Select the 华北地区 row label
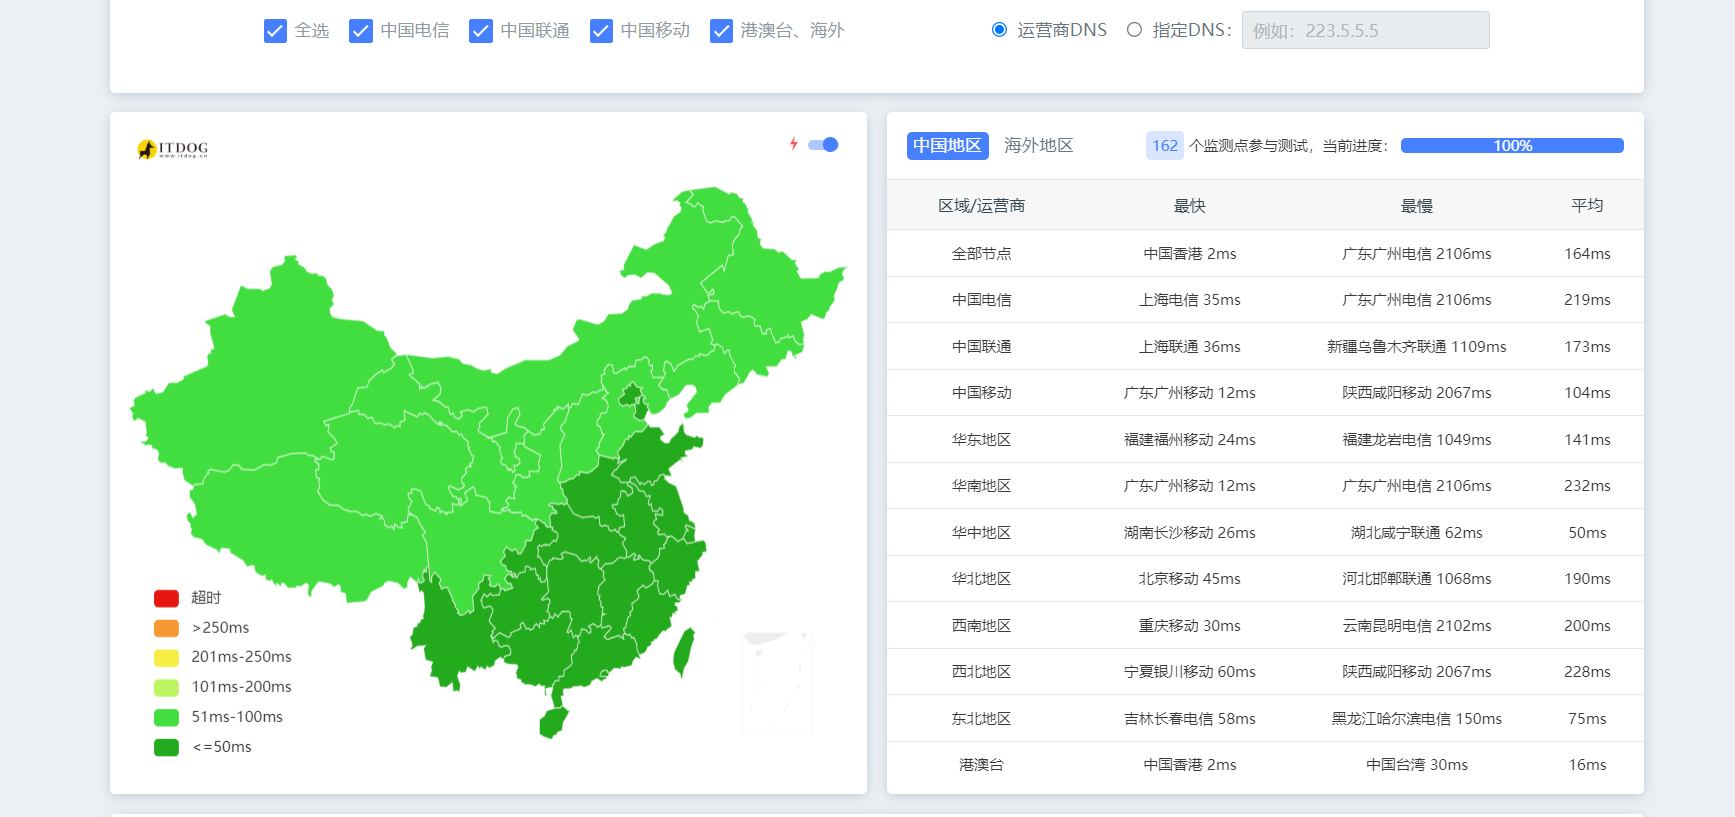 (981, 579)
